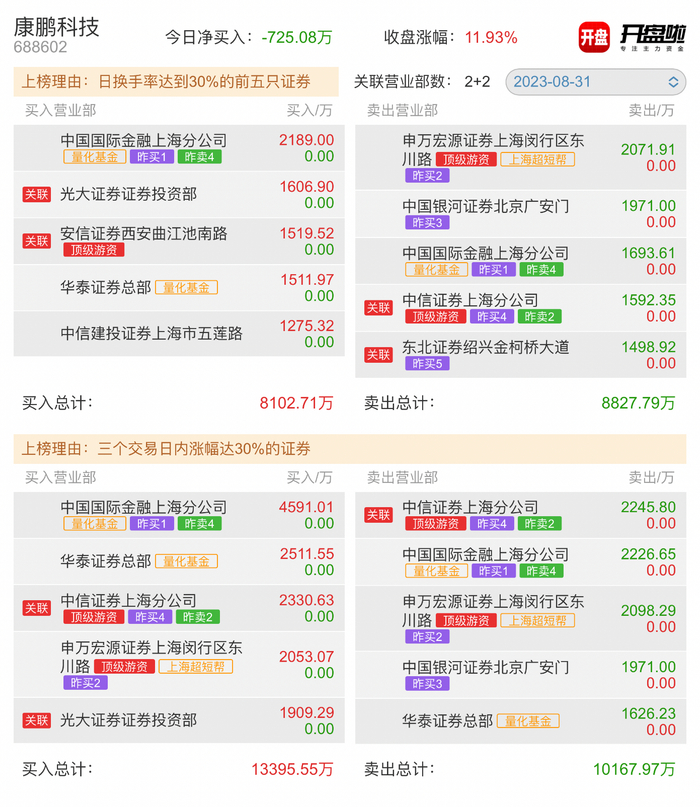Click the 日换手率达到30% listing reason banner
This screenshot has height=807, width=700.
[x=176, y=81]
